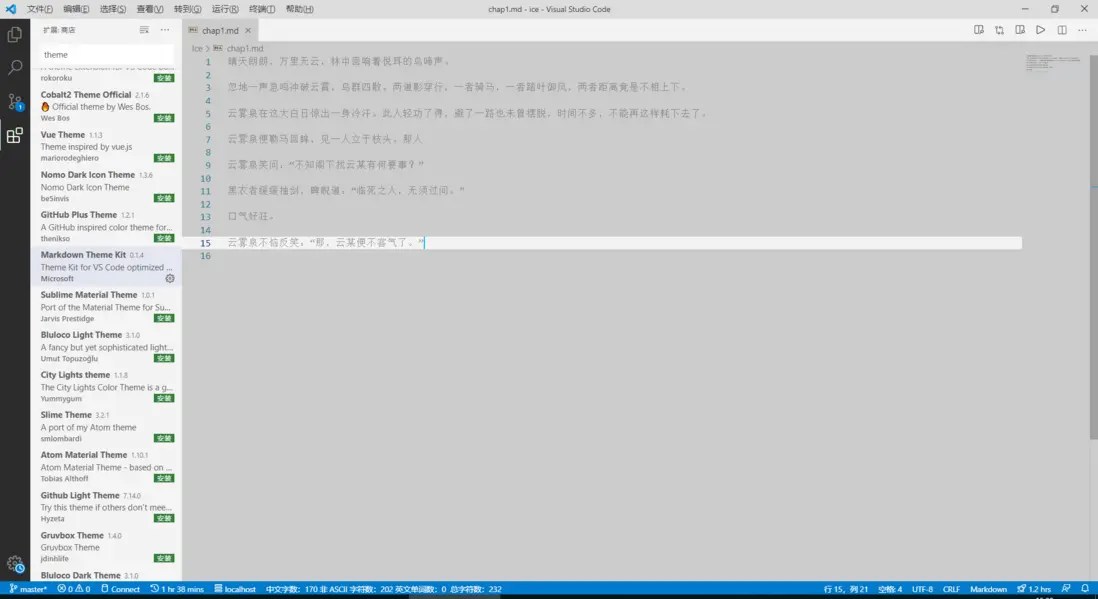Open the 查看(V) menu

(x=150, y=9)
